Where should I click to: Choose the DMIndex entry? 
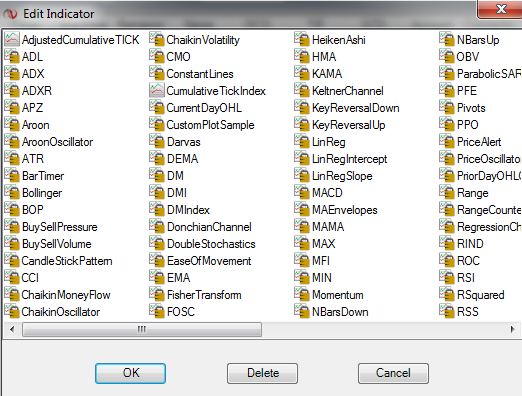tap(188, 210)
